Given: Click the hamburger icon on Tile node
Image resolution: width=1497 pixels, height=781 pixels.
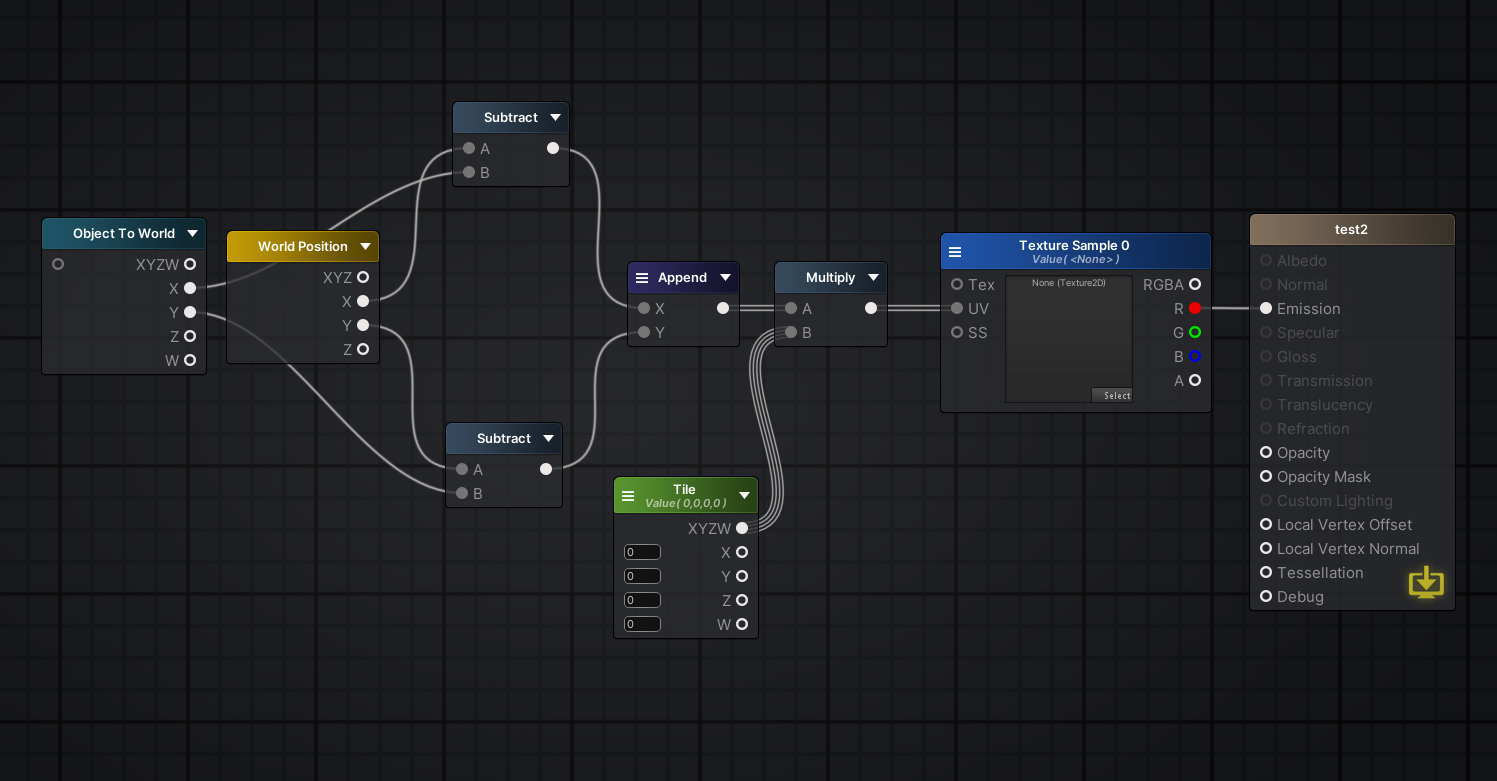Looking at the screenshot, I should (628, 496).
